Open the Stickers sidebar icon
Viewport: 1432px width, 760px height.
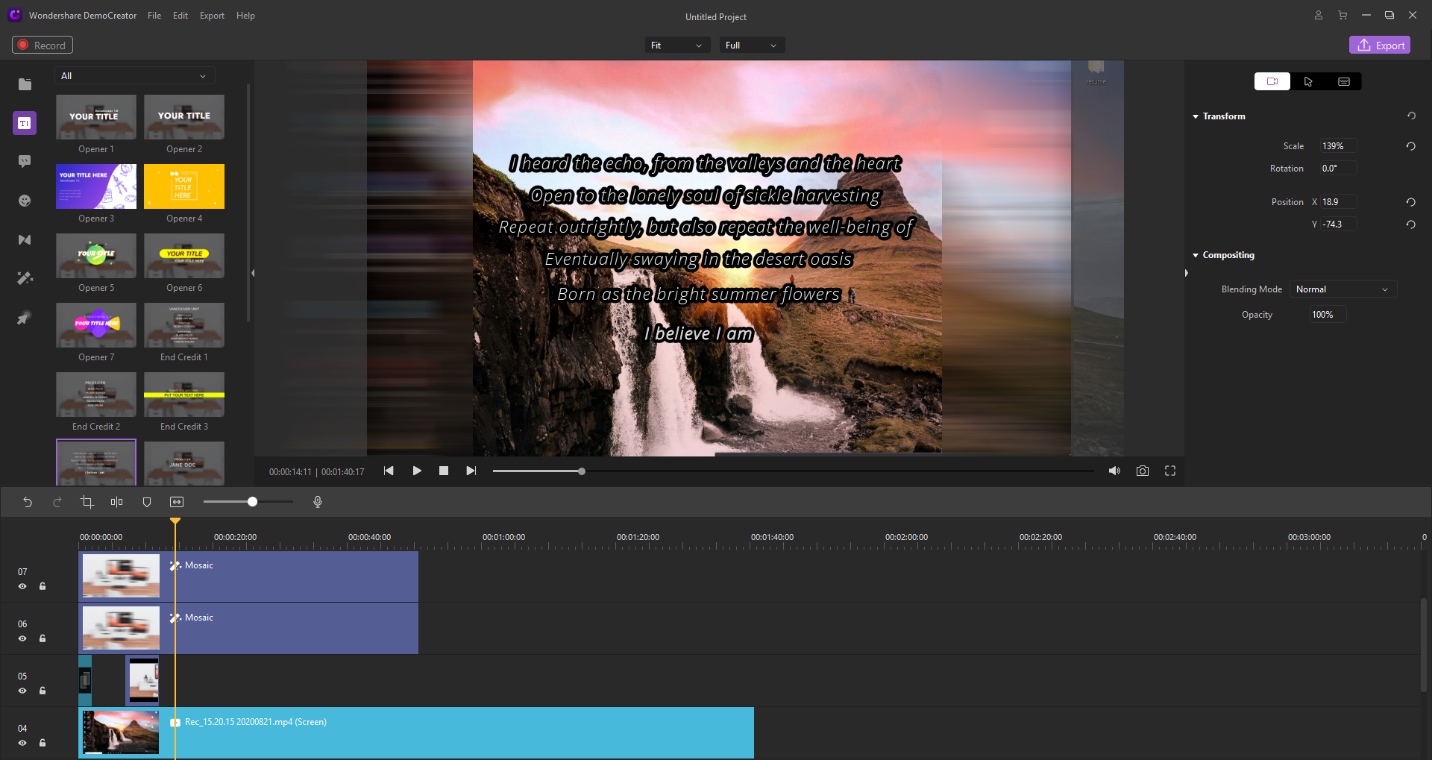tap(25, 200)
